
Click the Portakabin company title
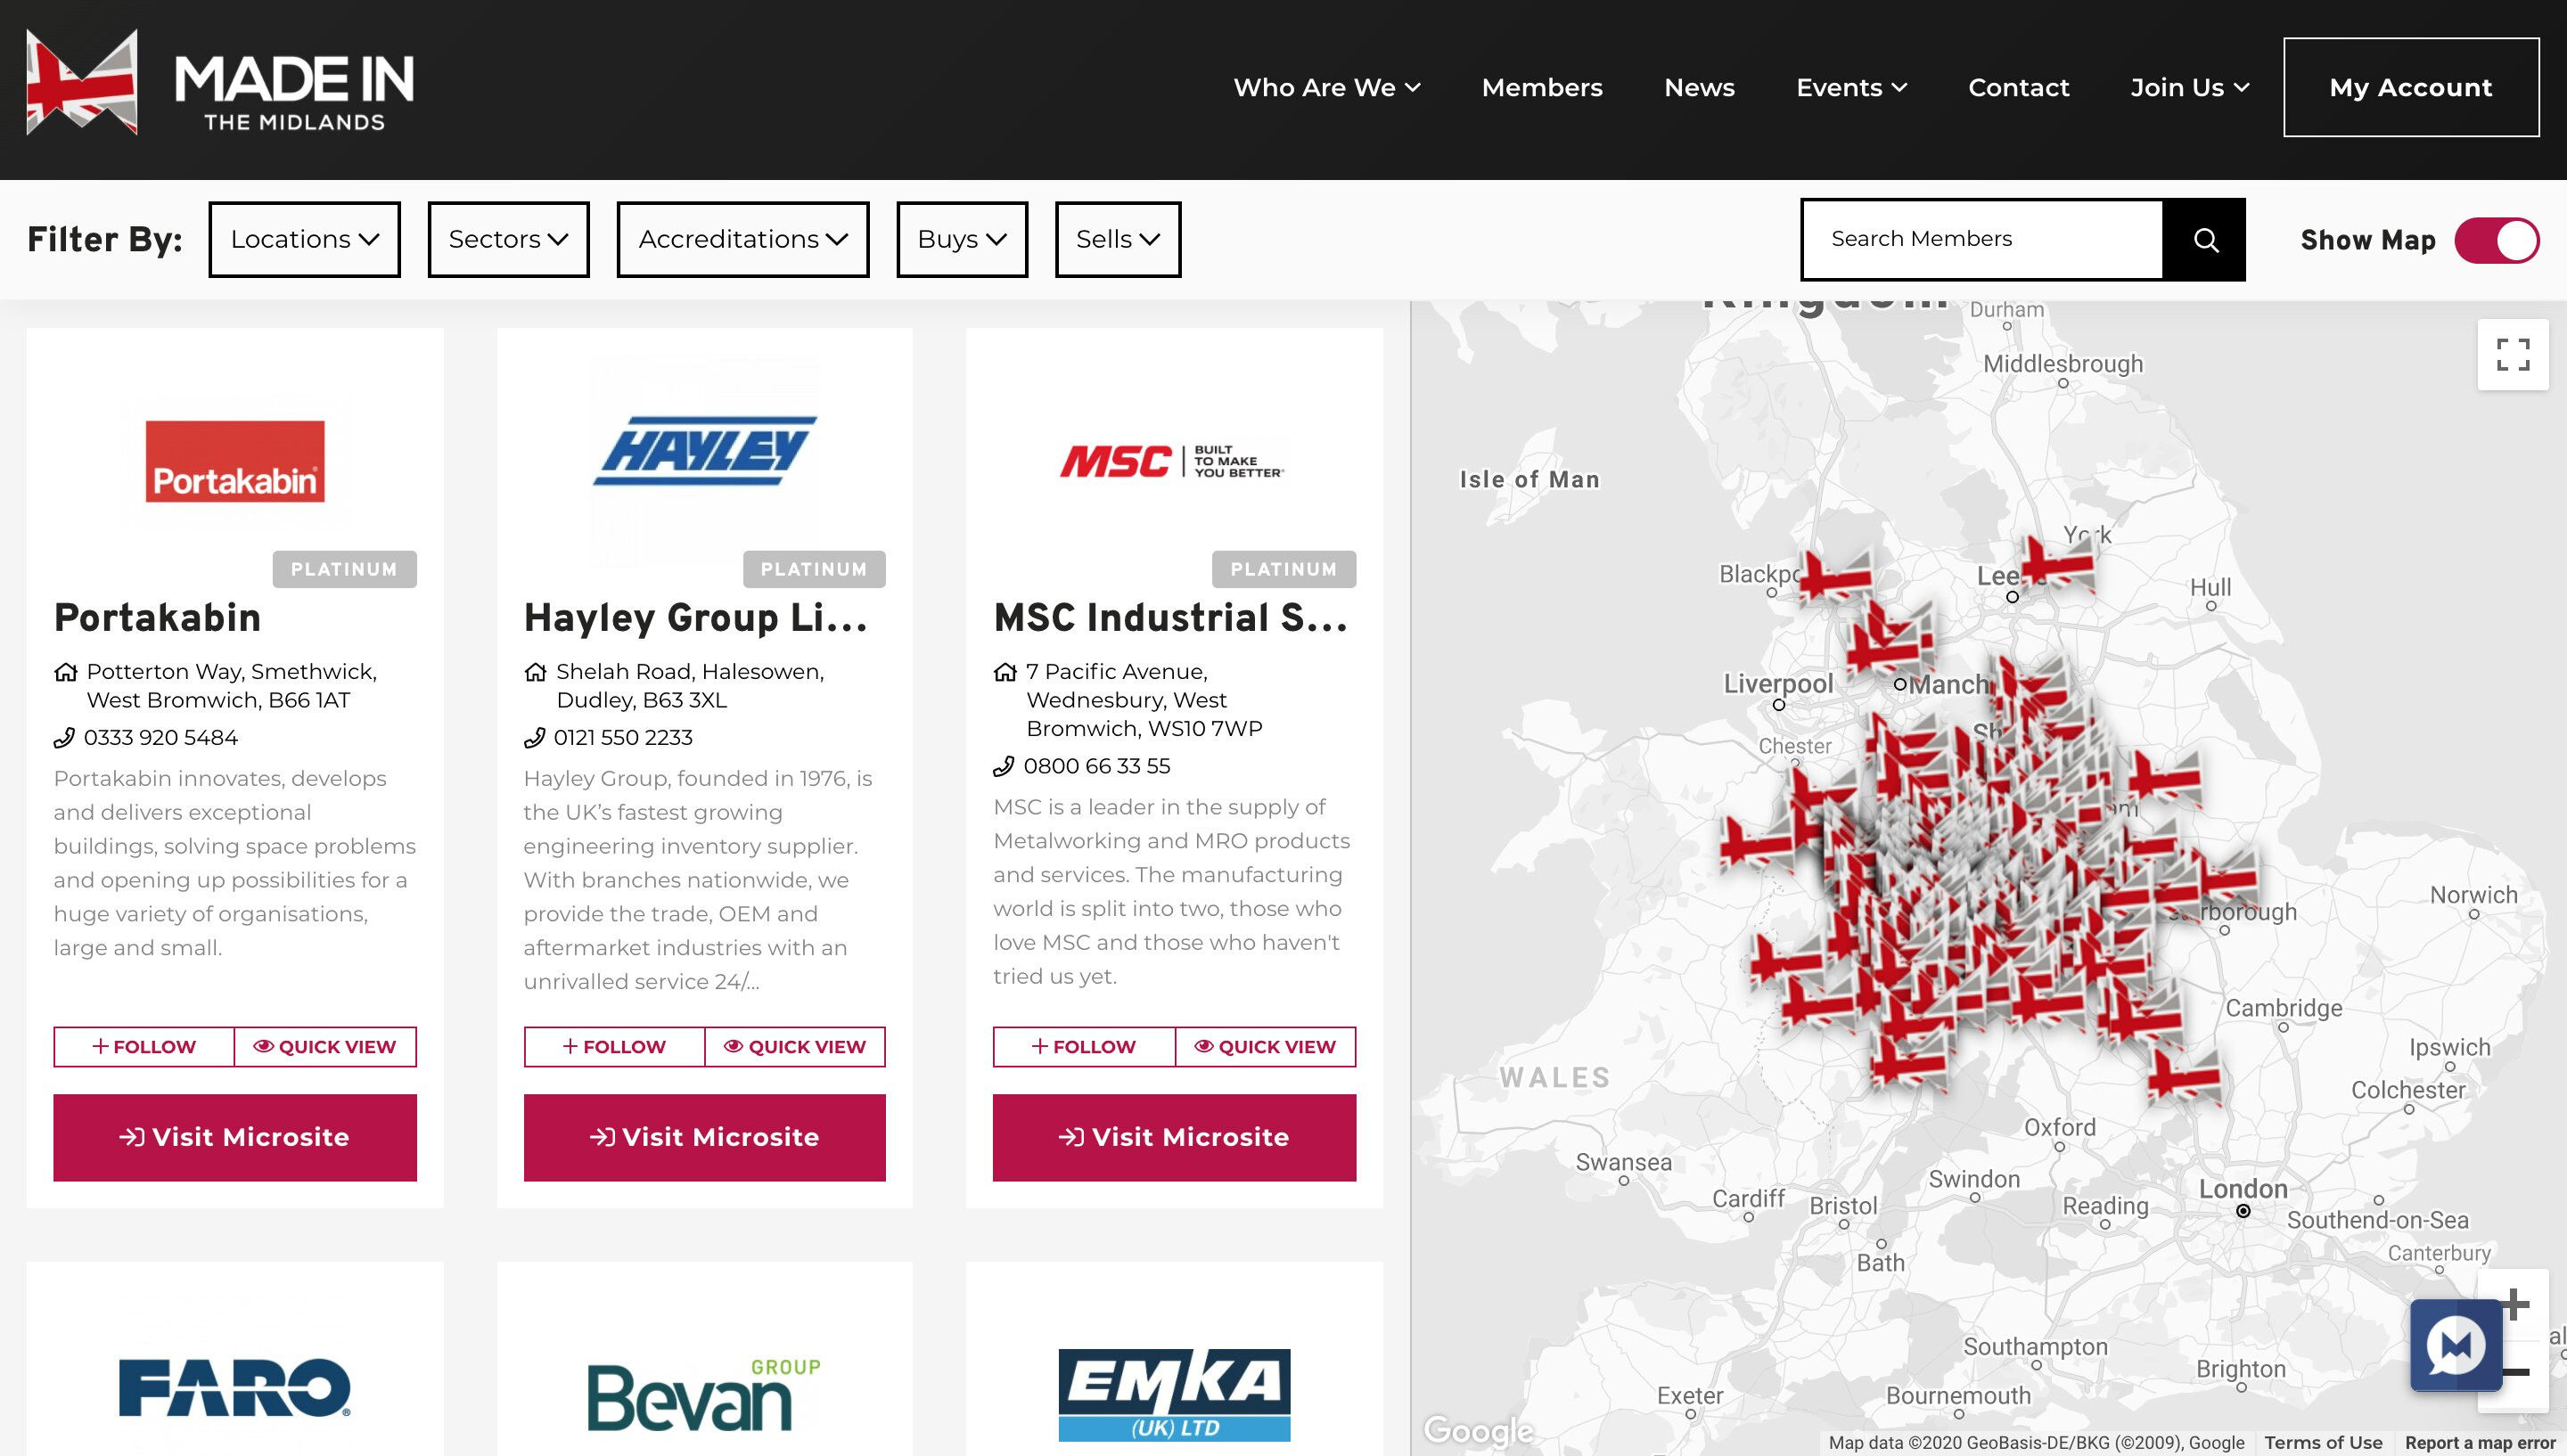pos(157,617)
